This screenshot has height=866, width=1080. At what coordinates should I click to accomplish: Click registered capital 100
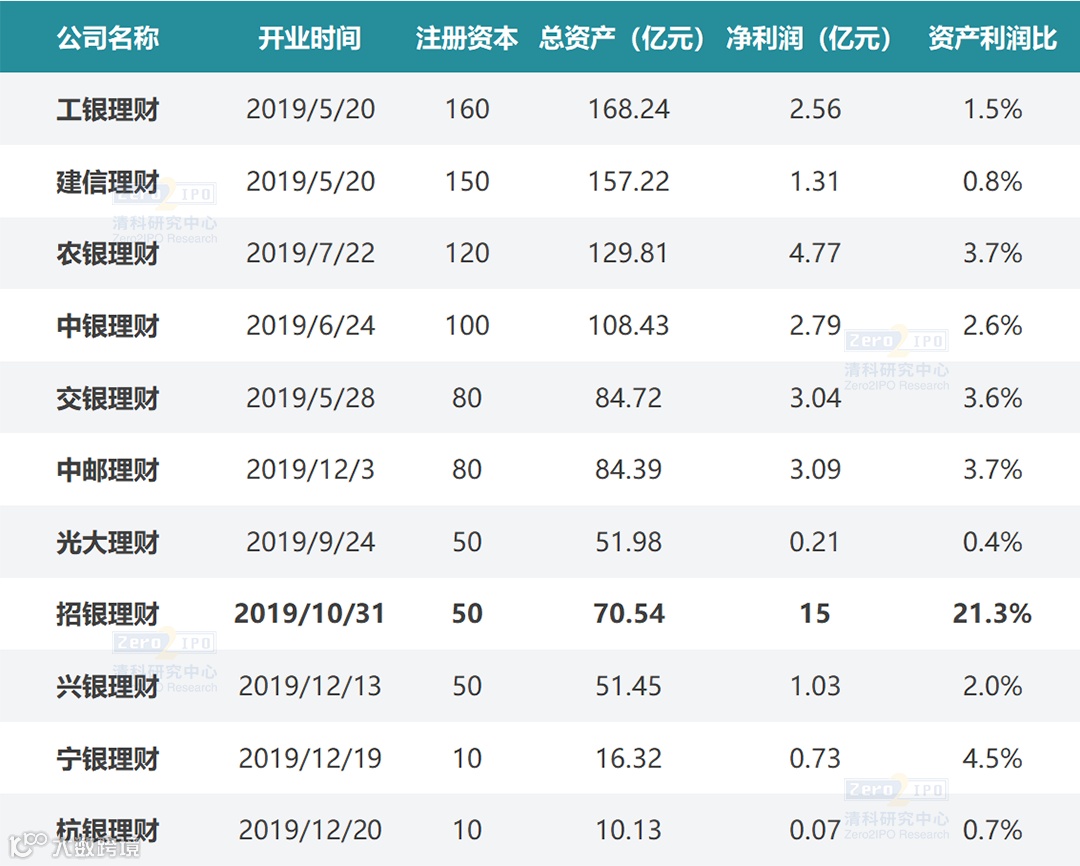[467, 326]
